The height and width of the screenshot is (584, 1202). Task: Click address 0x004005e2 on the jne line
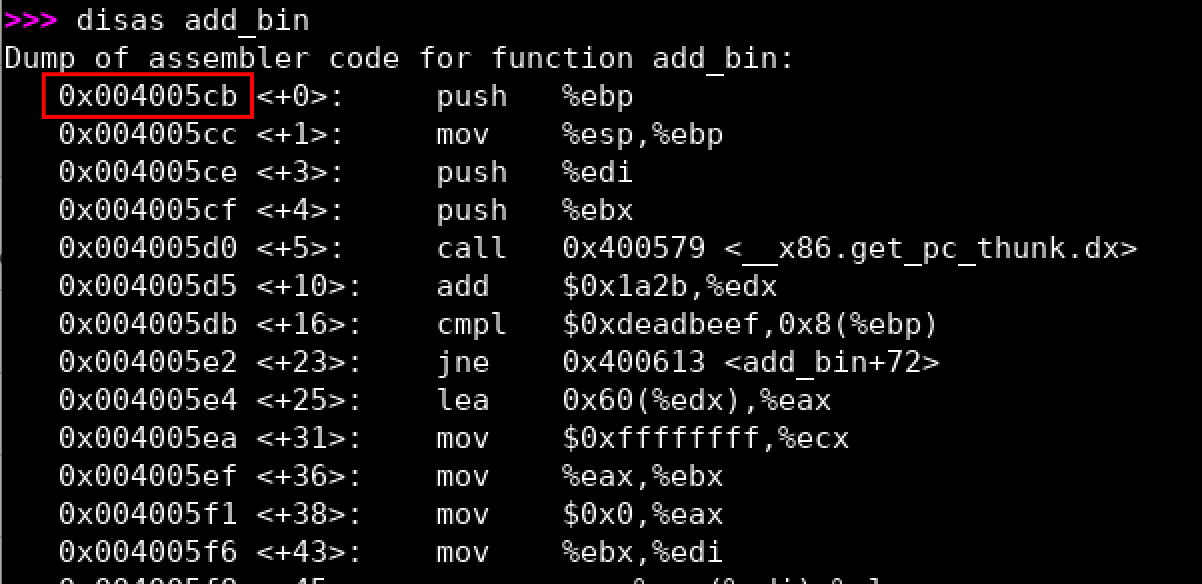coord(147,362)
